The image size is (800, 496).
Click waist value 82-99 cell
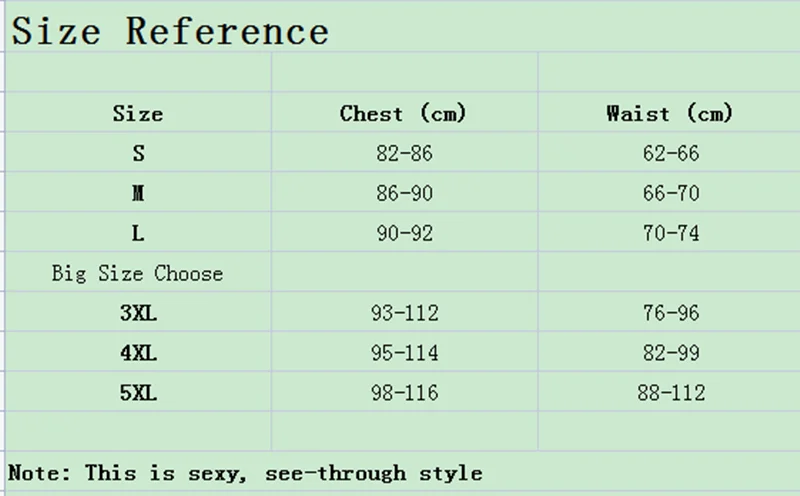click(670, 353)
